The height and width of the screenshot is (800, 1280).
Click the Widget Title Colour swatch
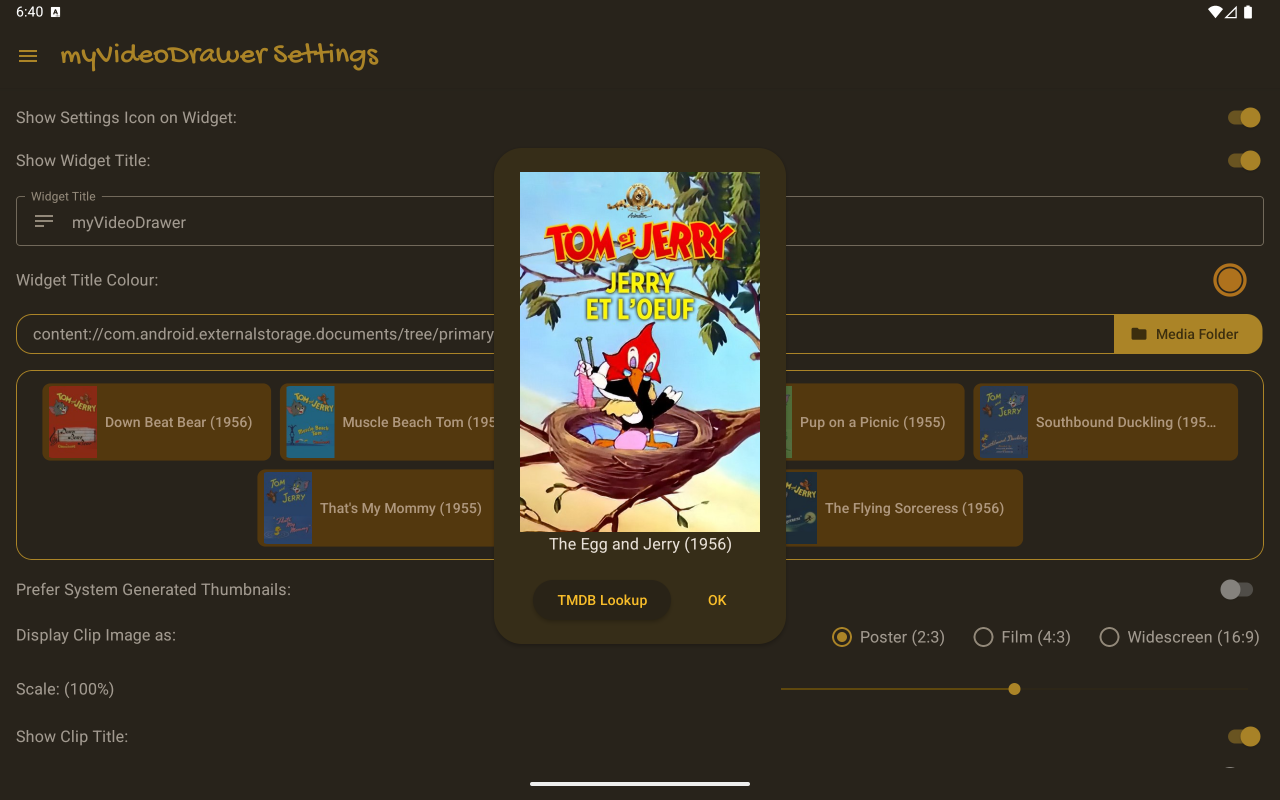(x=1230, y=280)
